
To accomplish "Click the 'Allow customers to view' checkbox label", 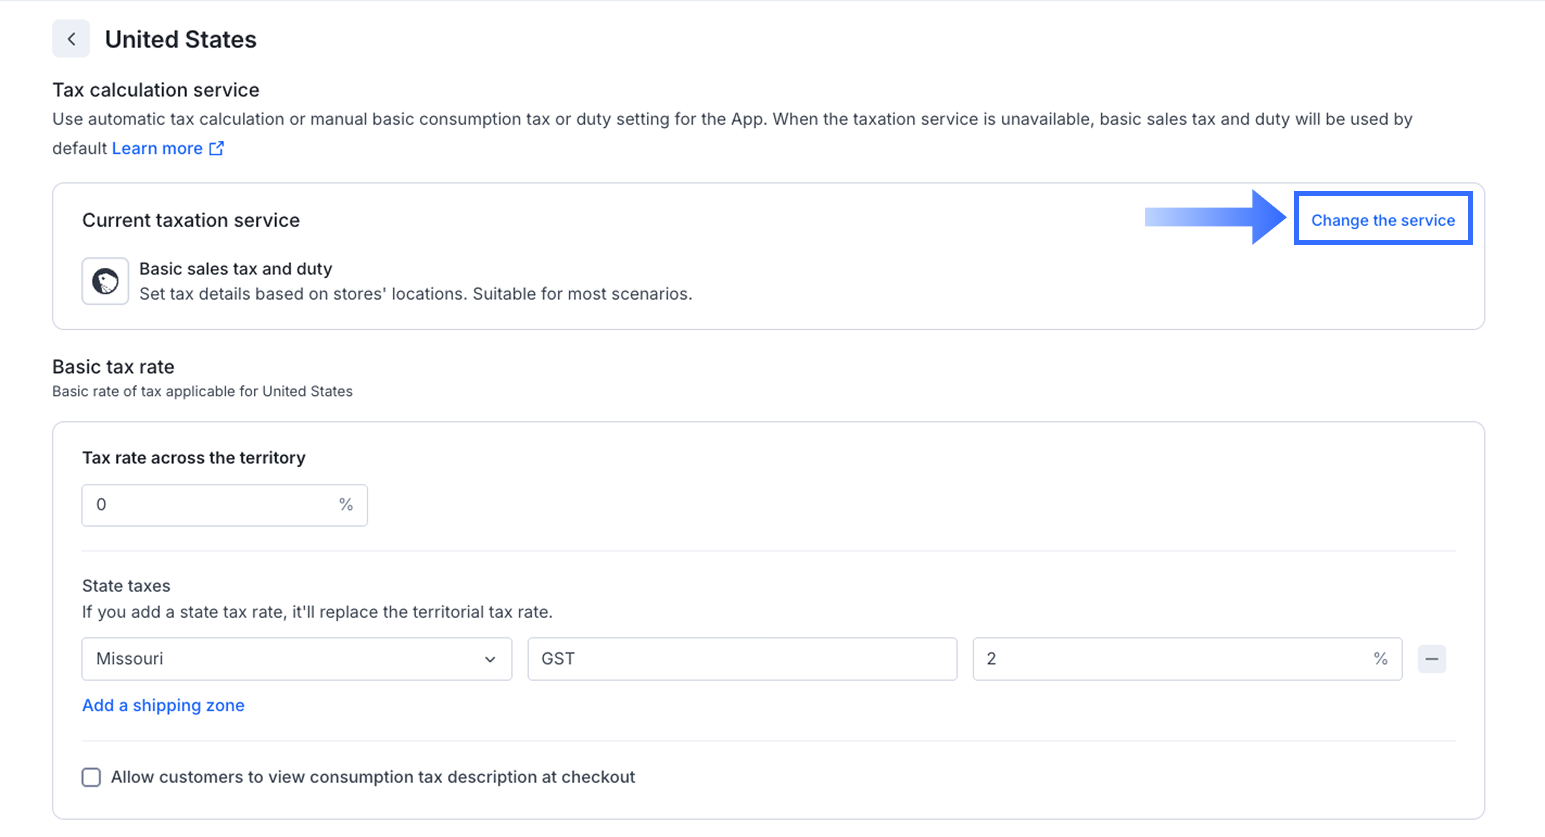I will [x=373, y=777].
